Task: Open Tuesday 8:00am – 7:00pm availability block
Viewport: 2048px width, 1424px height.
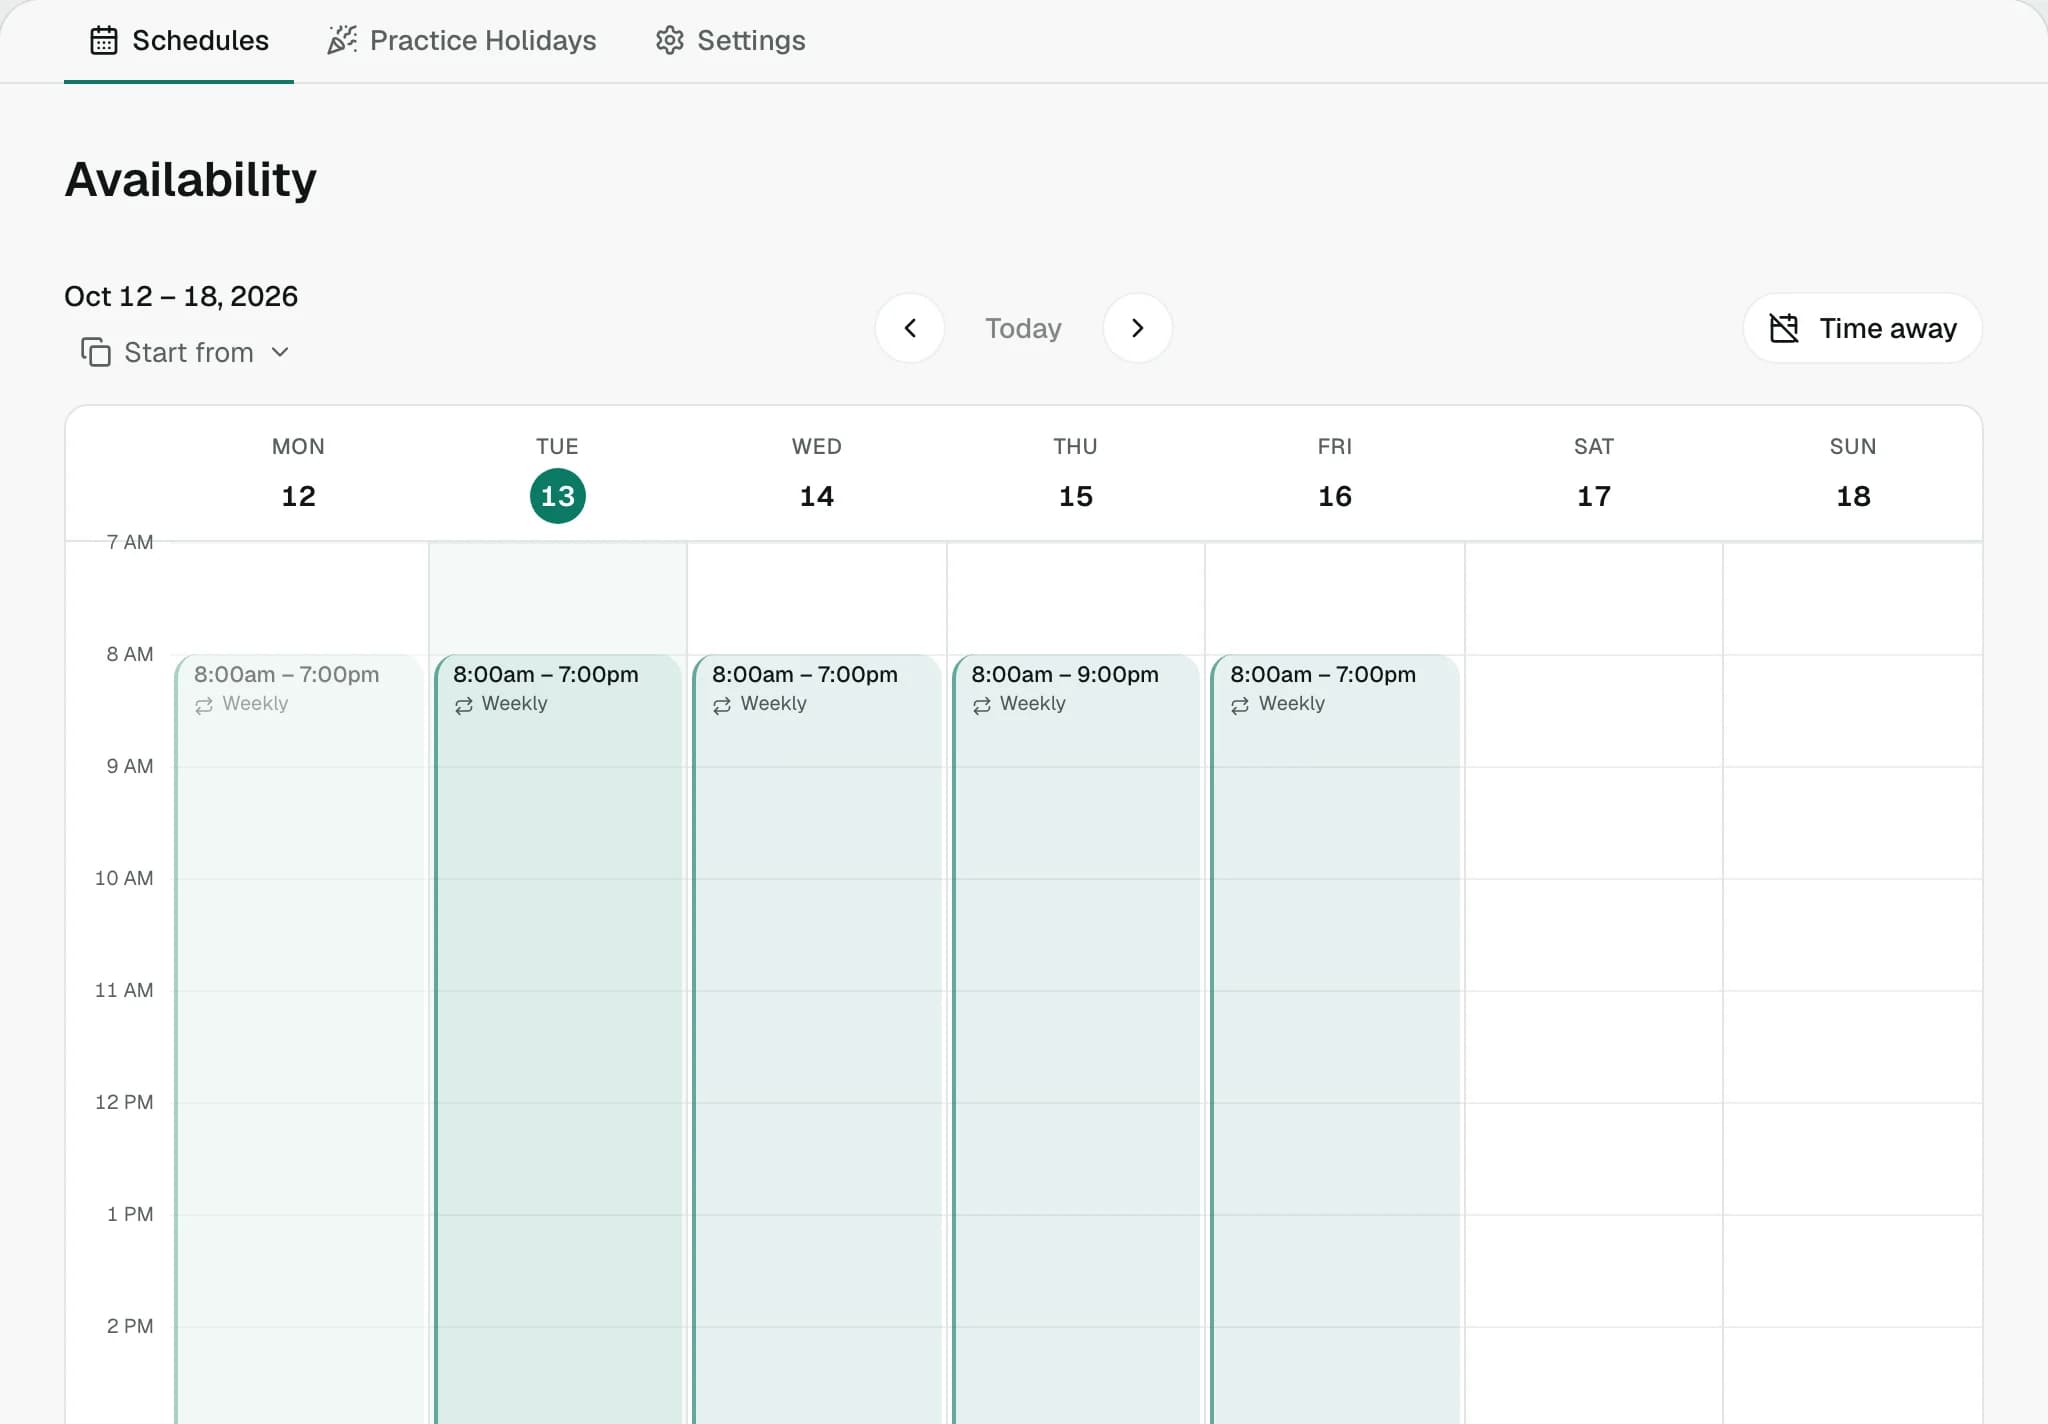Action: click(558, 1039)
